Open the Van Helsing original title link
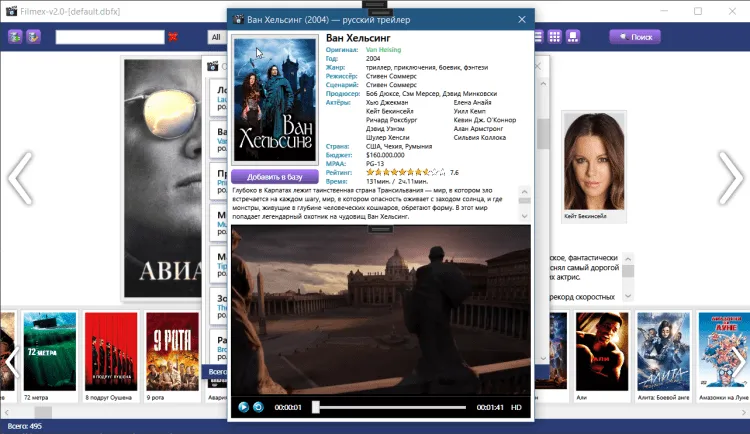Image resolution: width=750 pixels, height=434 pixels. [384, 49]
